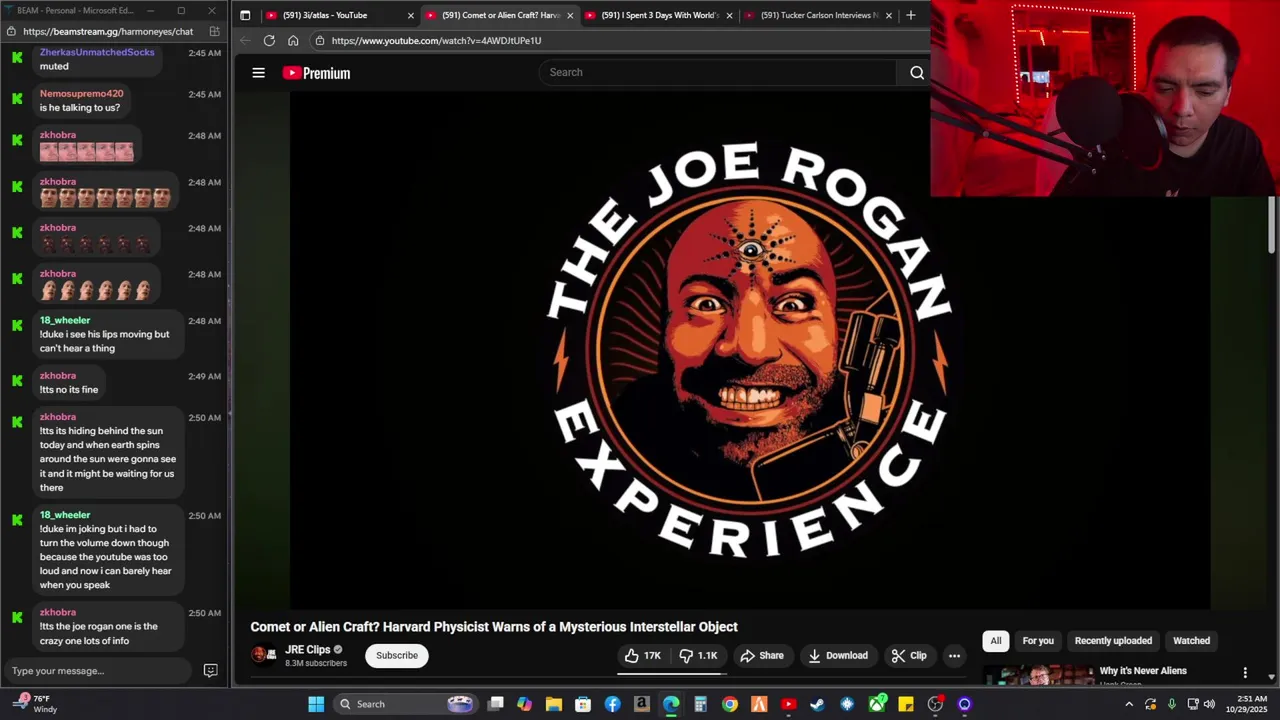
Task: Click the app-available icon in BEAM address bar
Action: pos(214,31)
